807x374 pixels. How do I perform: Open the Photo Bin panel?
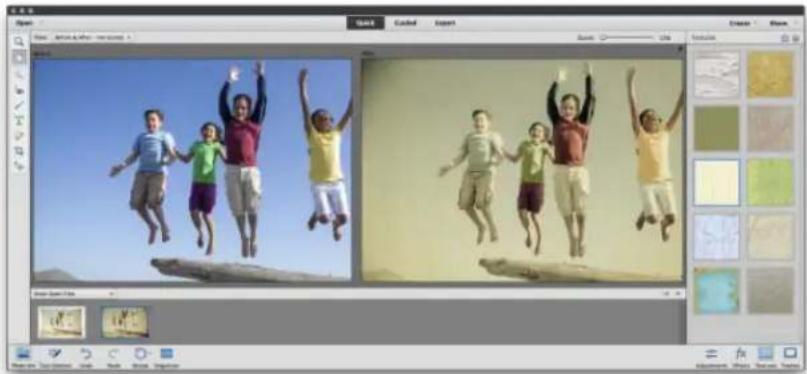23,358
